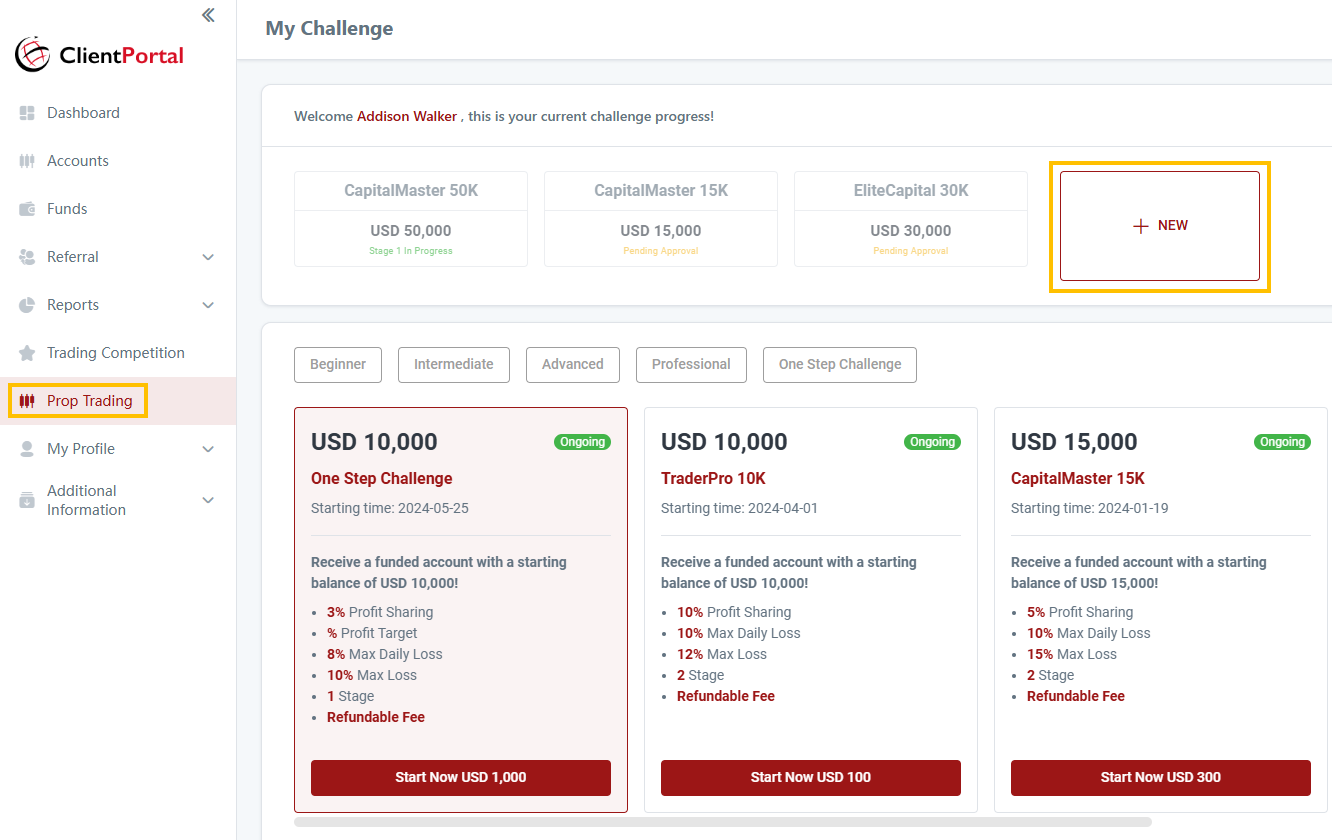Click the Trading Competition star icon
This screenshot has width=1332, height=840.
(27, 353)
